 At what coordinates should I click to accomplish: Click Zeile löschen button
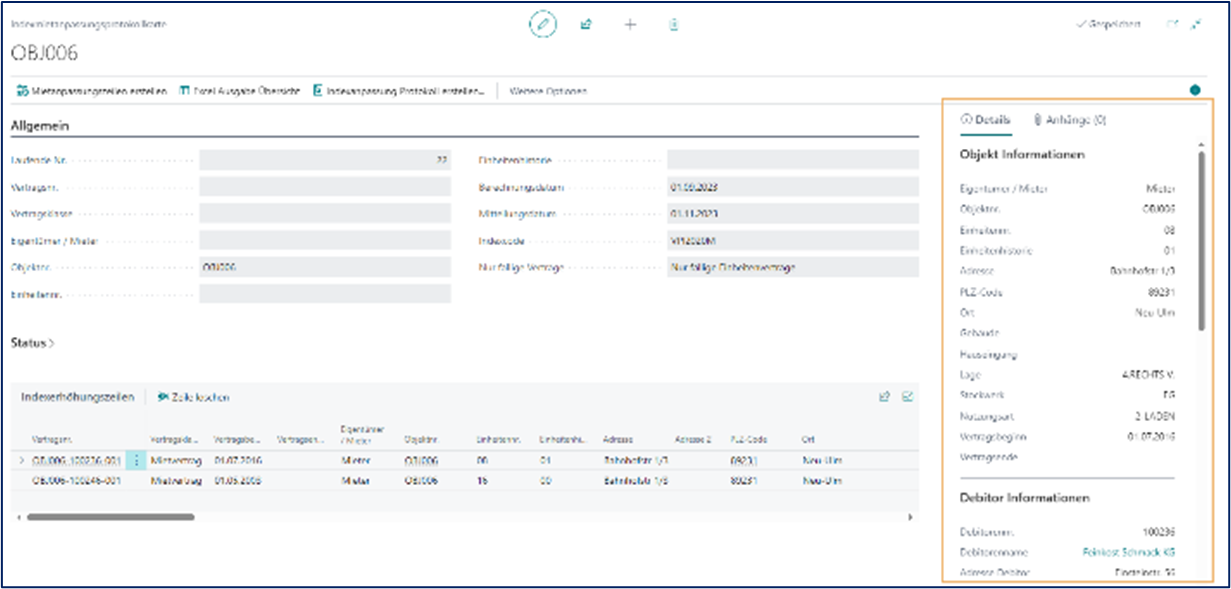pyautogui.click(x=193, y=397)
